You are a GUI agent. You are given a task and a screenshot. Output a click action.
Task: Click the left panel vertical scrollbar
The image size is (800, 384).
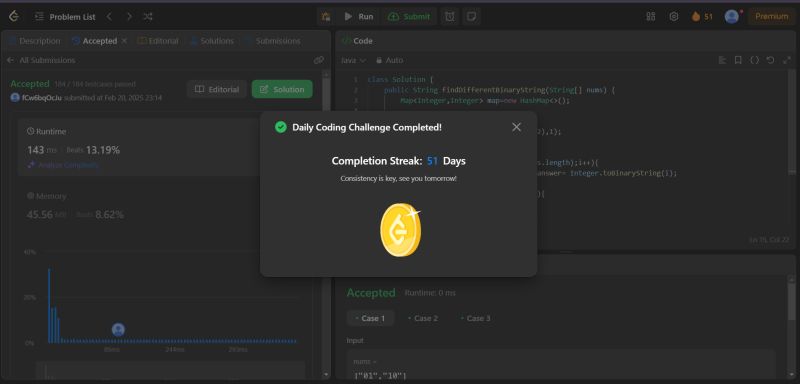click(327, 224)
